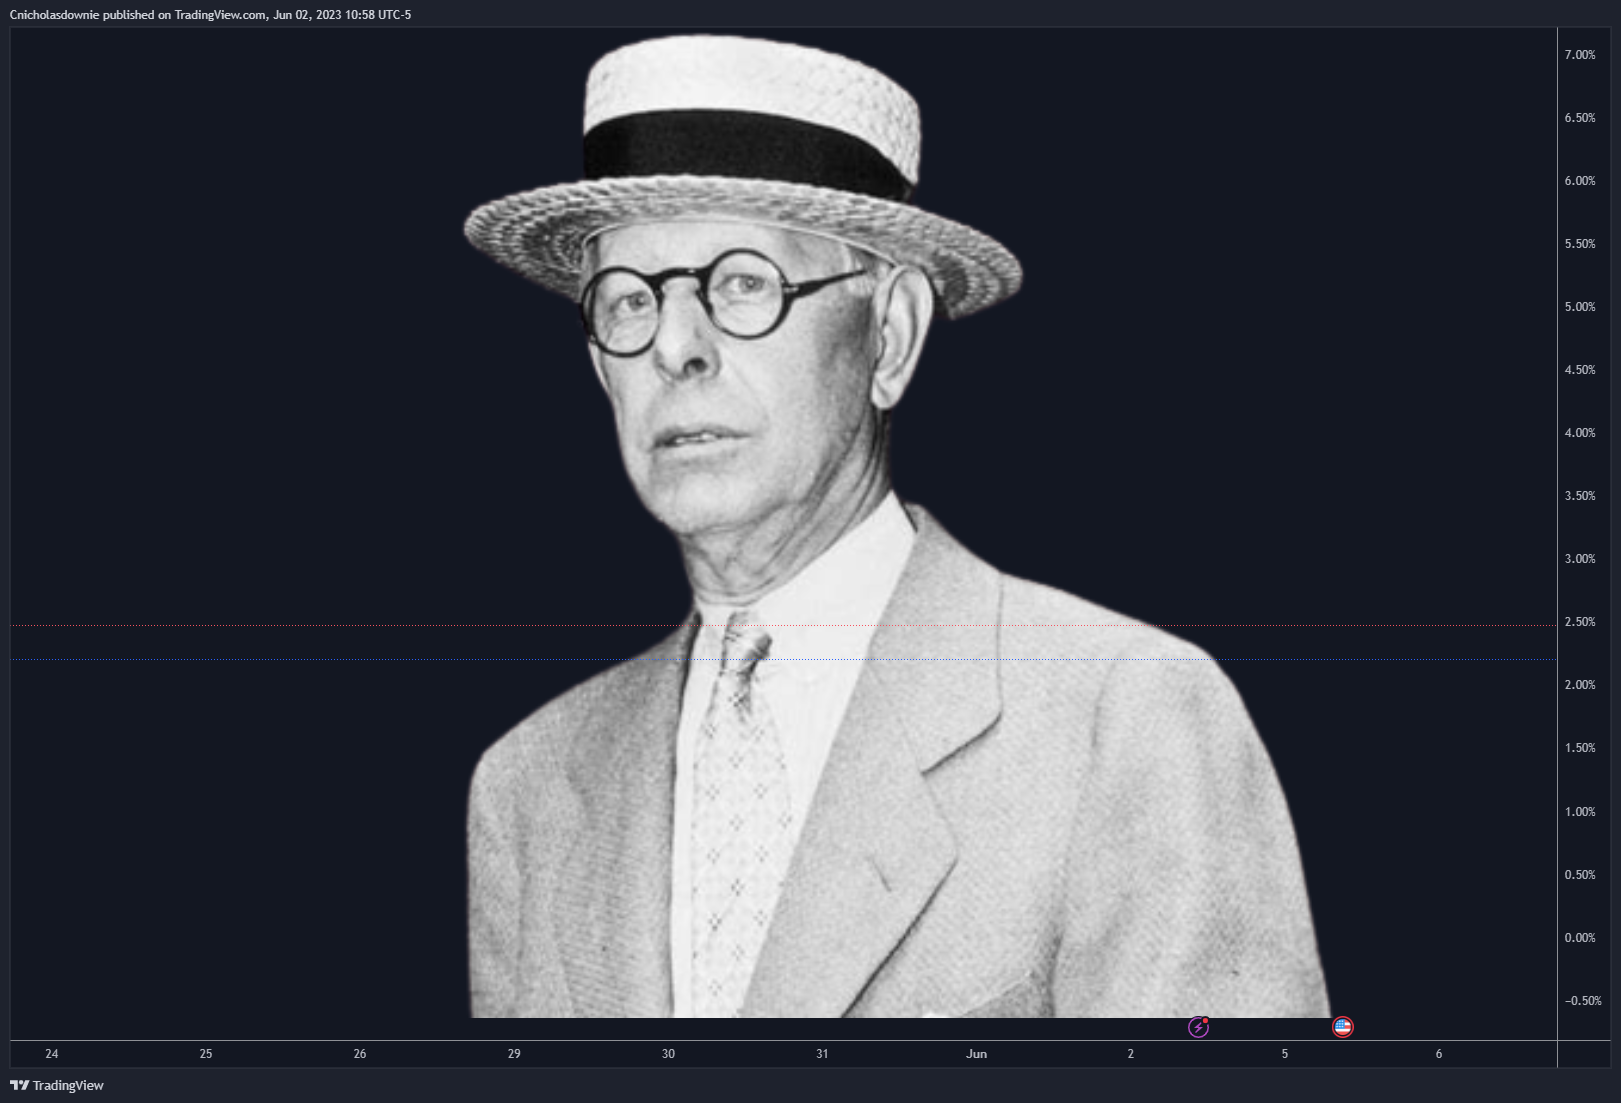The image size is (1621, 1103).
Task: Click the 4.50% price axis label
Action: [1580, 370]
